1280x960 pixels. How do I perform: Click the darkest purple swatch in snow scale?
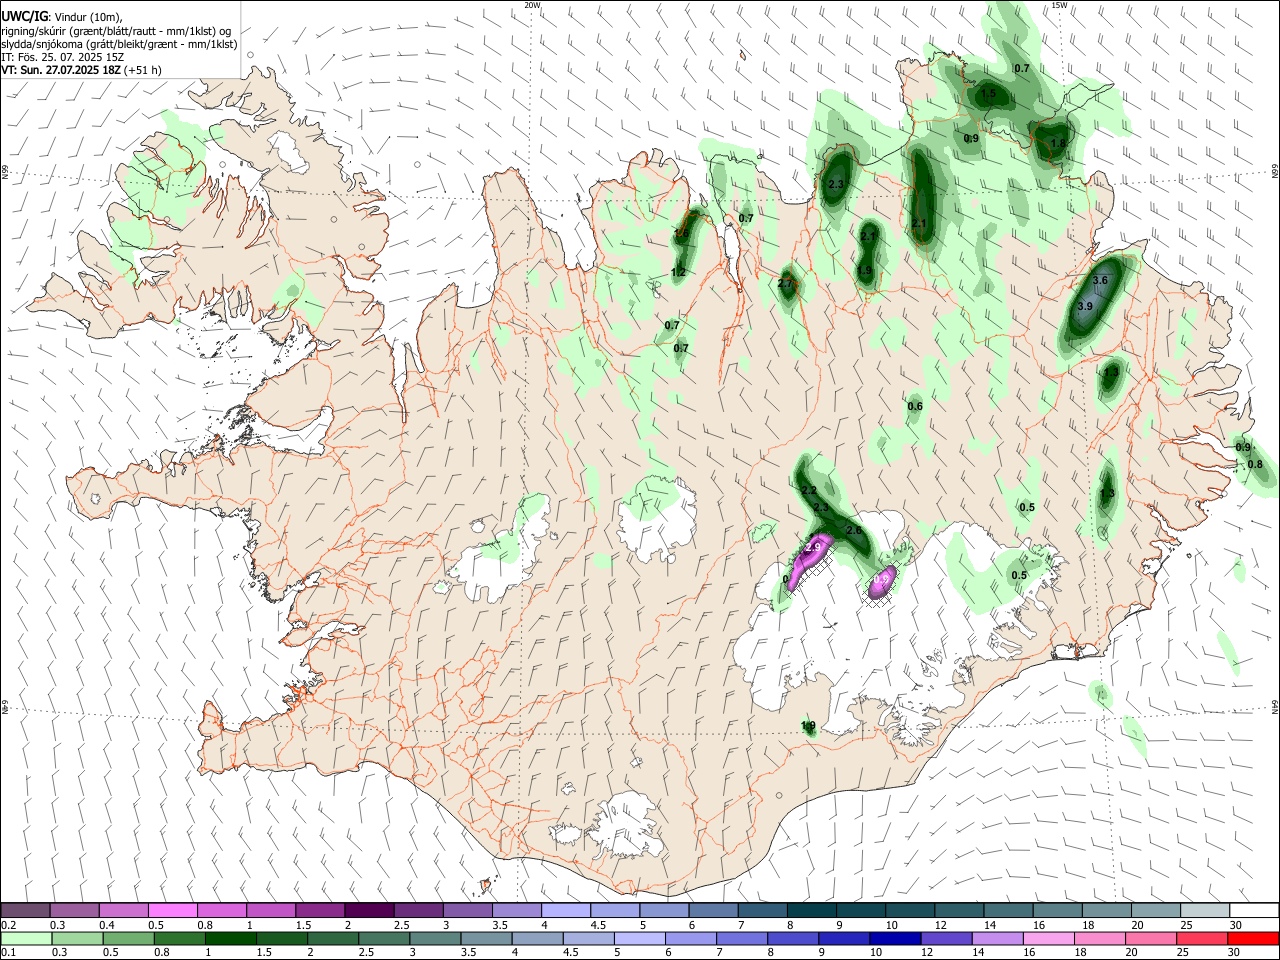pyautogui.click(x=369, y=910)
